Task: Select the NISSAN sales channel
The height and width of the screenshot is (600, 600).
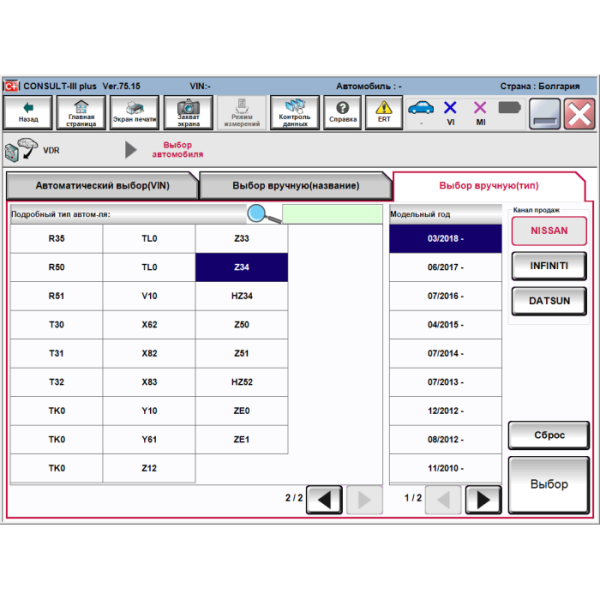Action: click(548, 231)
